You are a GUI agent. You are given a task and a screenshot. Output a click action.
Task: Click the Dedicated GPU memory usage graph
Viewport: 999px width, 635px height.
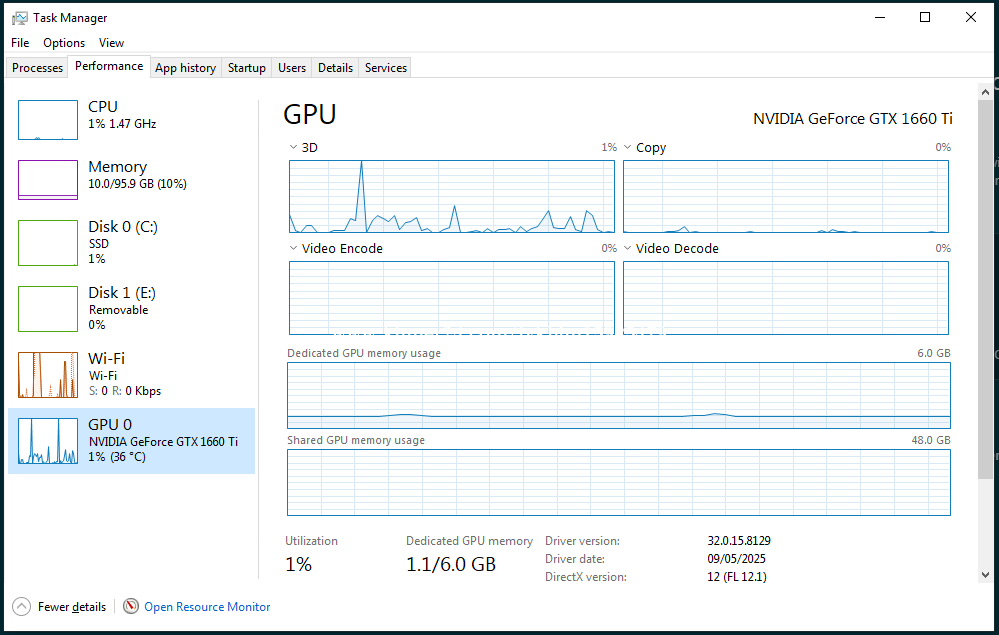coord(618,396)
